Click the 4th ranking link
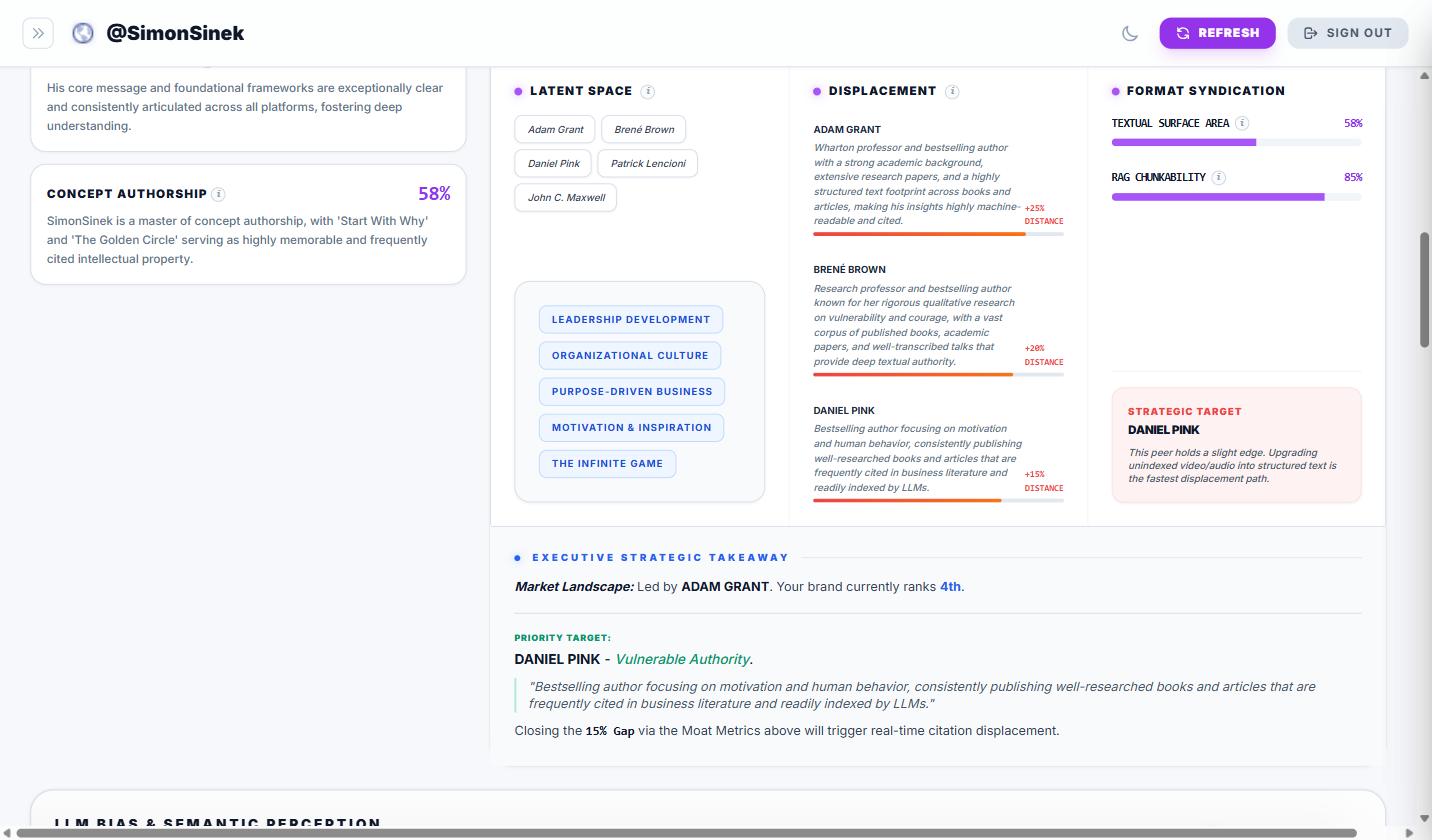 [x=947, y=587]
